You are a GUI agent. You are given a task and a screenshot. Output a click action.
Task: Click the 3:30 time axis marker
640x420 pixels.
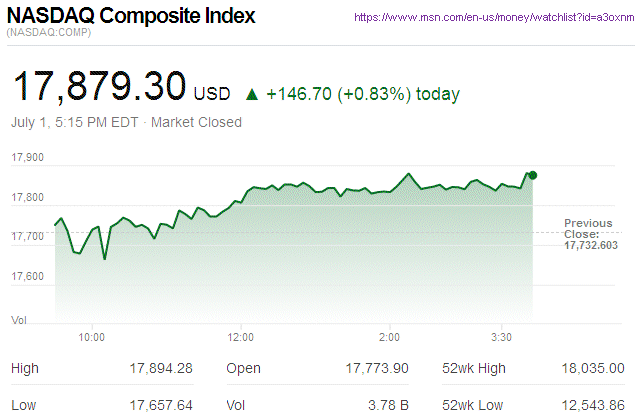pyautogui.click(x=502, y=337)
